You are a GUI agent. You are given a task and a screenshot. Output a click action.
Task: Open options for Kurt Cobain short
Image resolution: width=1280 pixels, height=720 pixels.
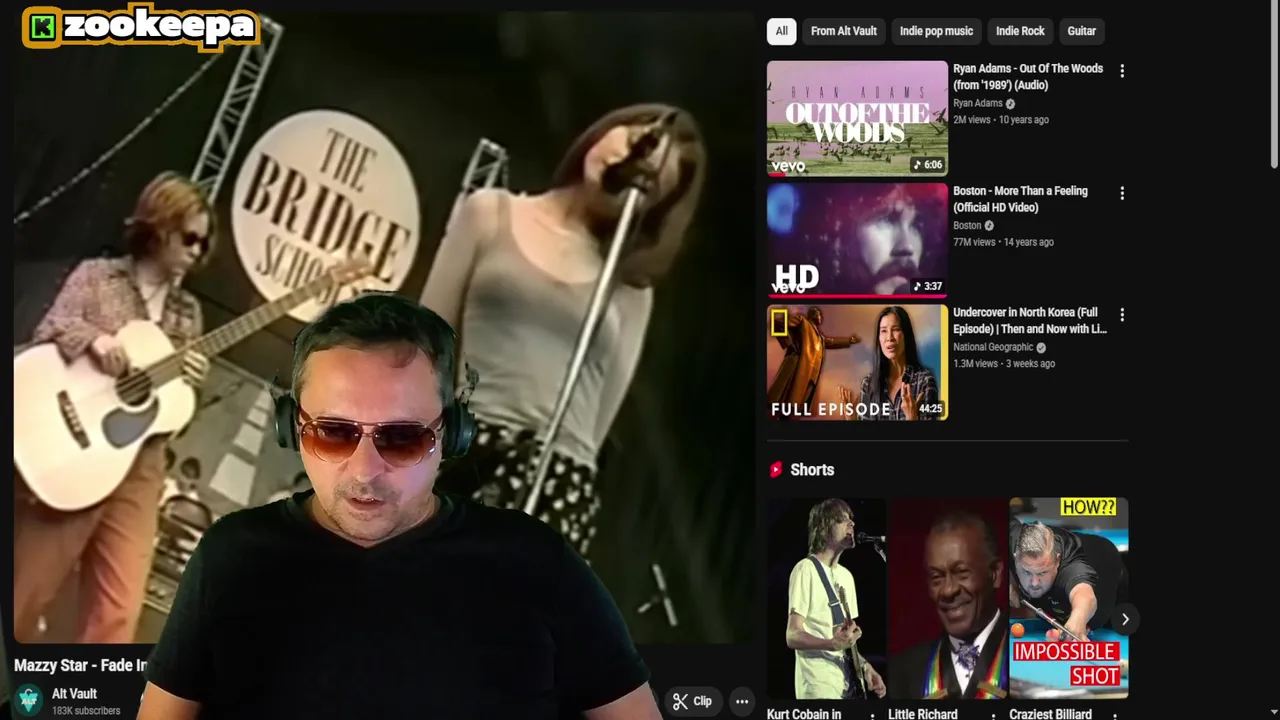coord(872,715)
